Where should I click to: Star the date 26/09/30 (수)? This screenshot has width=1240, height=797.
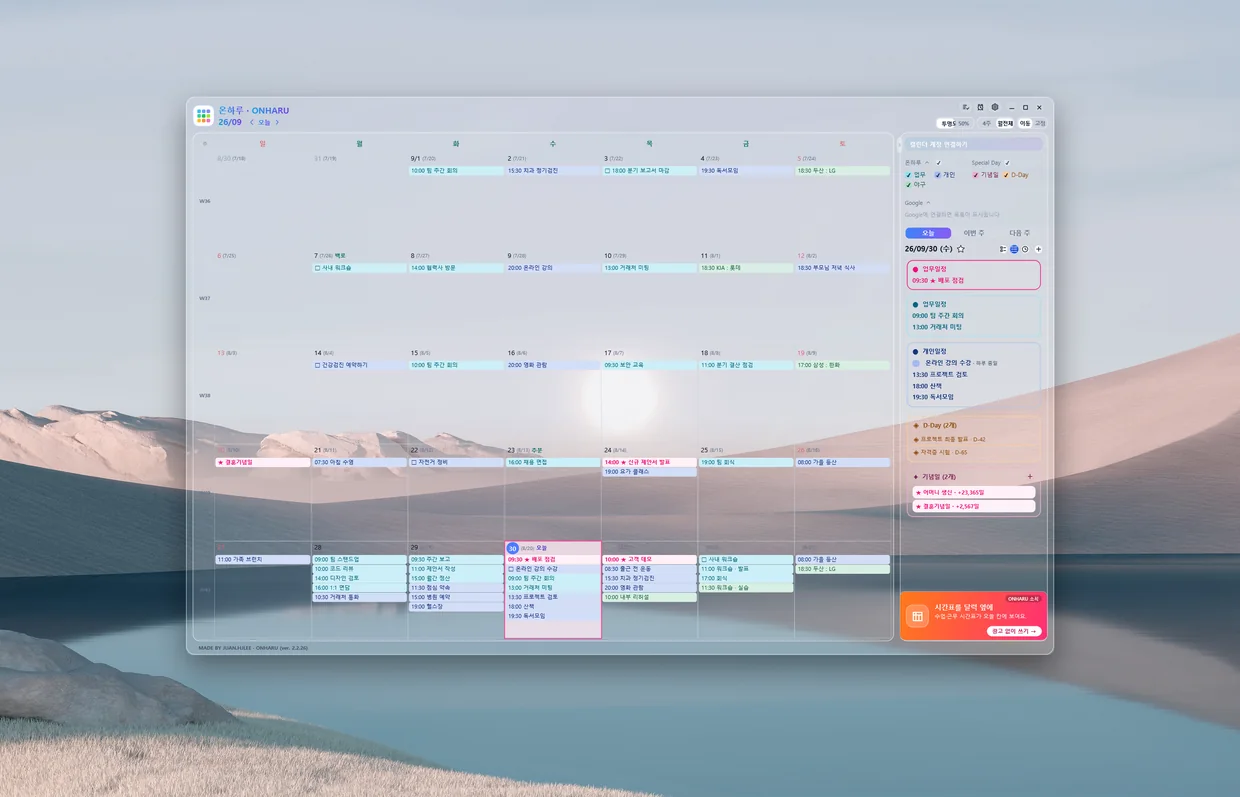[x=961, y=249]
